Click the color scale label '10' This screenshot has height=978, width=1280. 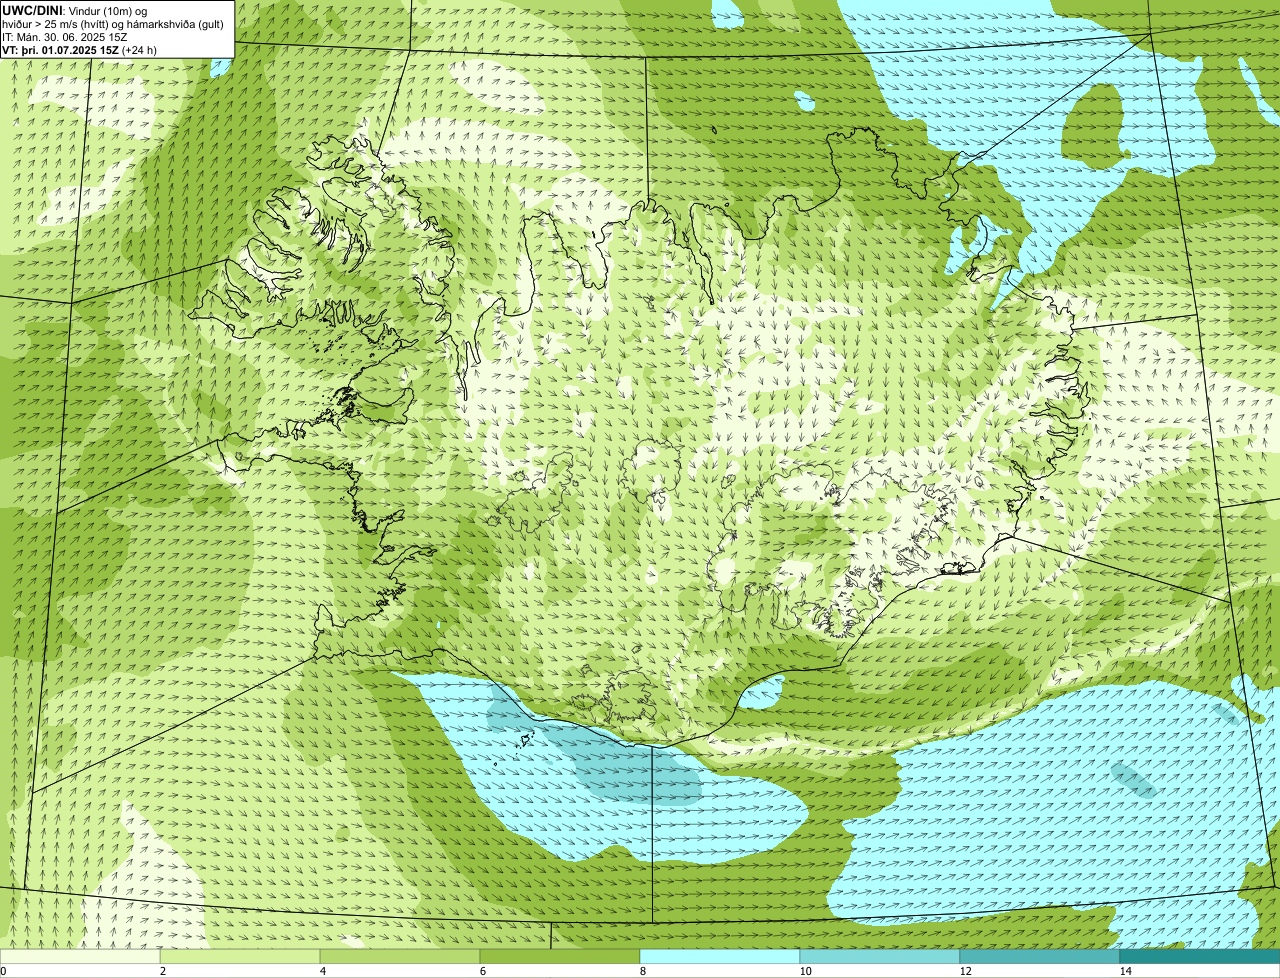tap(805, 971)
